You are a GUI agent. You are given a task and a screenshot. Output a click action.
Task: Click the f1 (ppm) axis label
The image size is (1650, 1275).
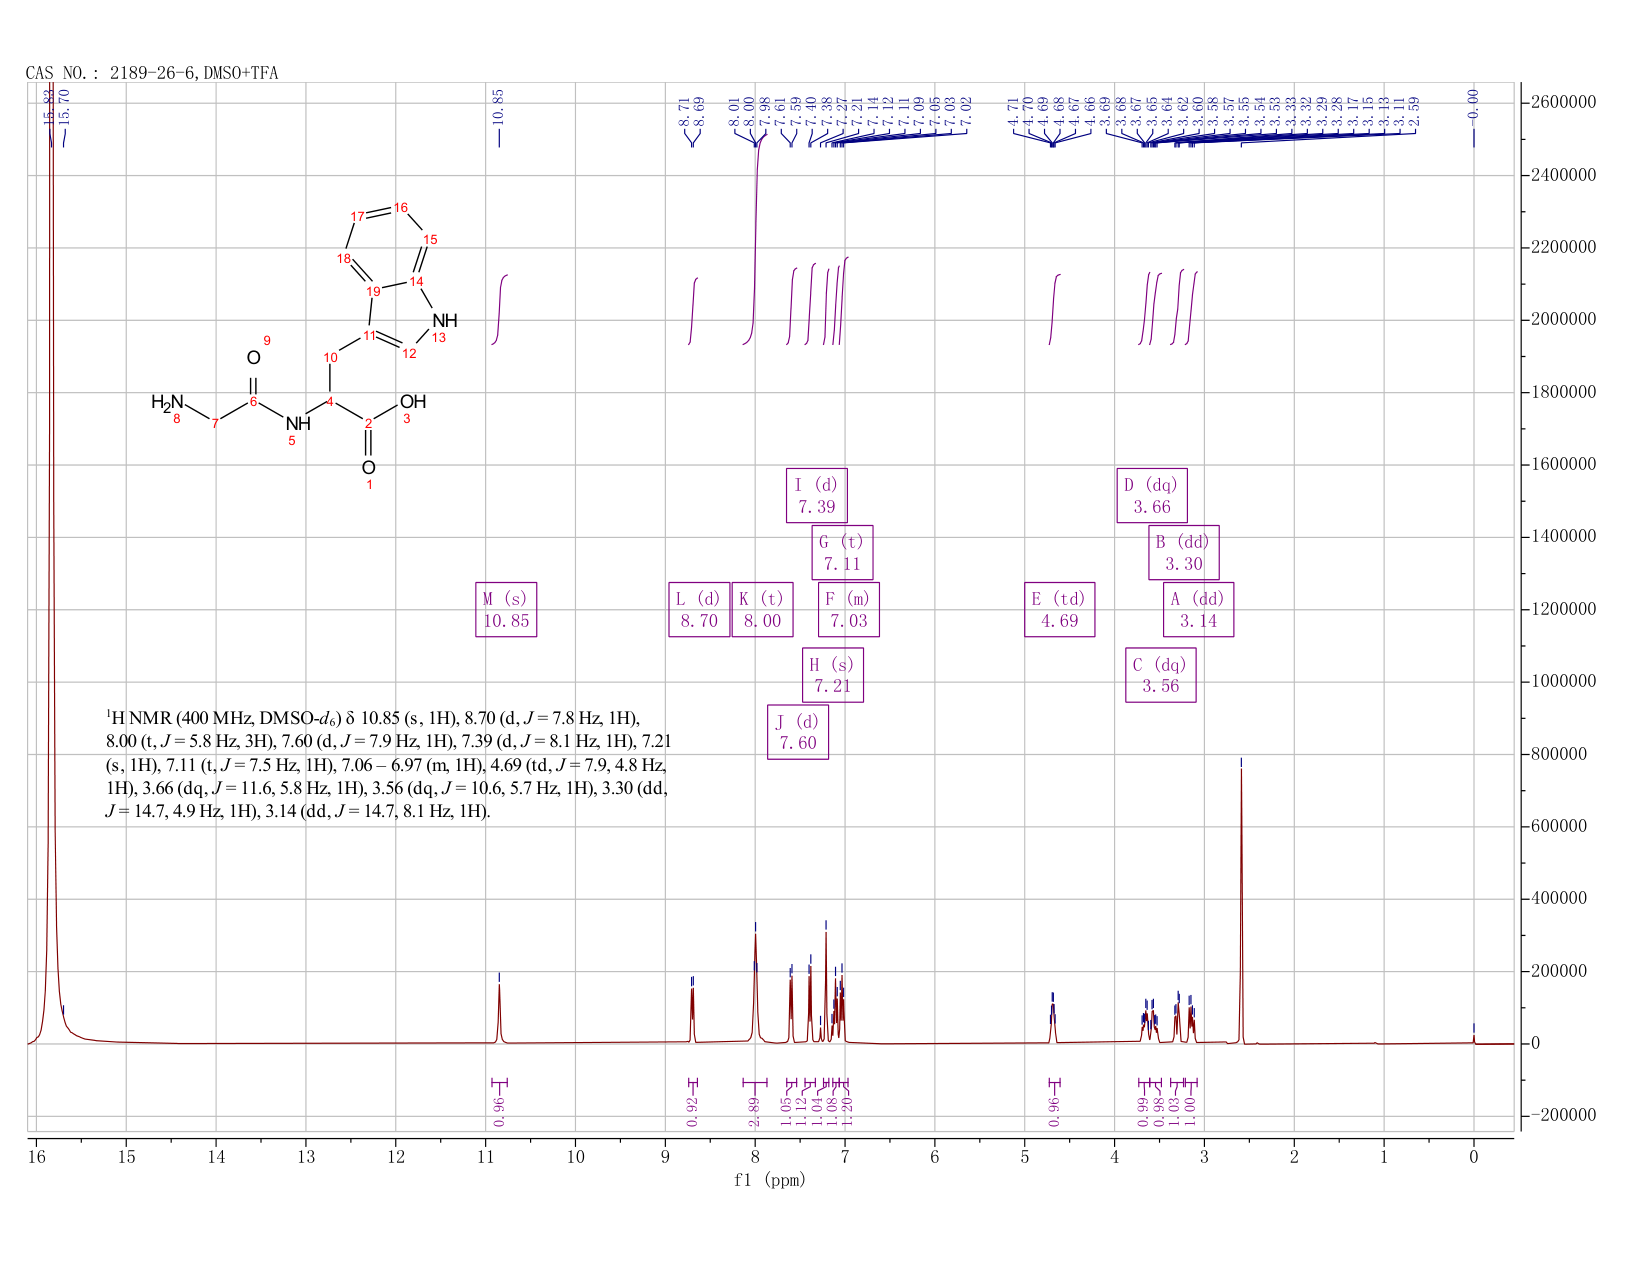pos(770,1180)
